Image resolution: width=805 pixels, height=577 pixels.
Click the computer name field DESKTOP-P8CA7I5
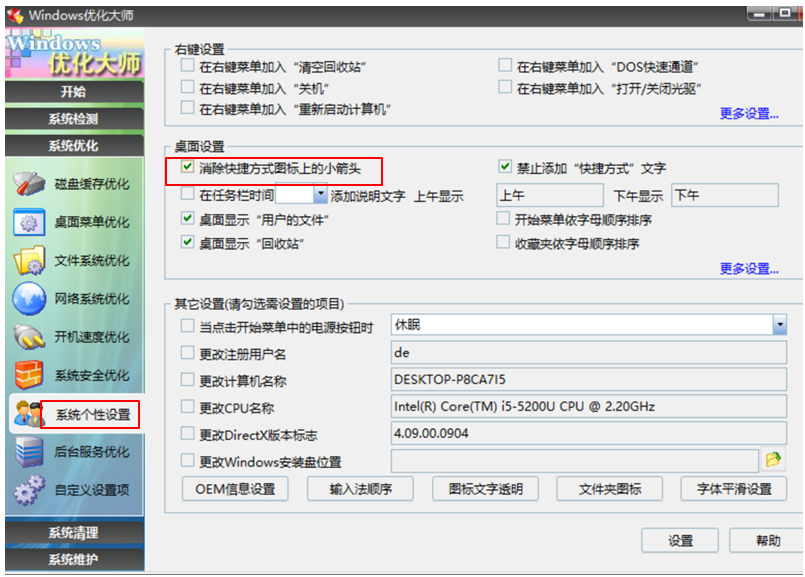589,380
